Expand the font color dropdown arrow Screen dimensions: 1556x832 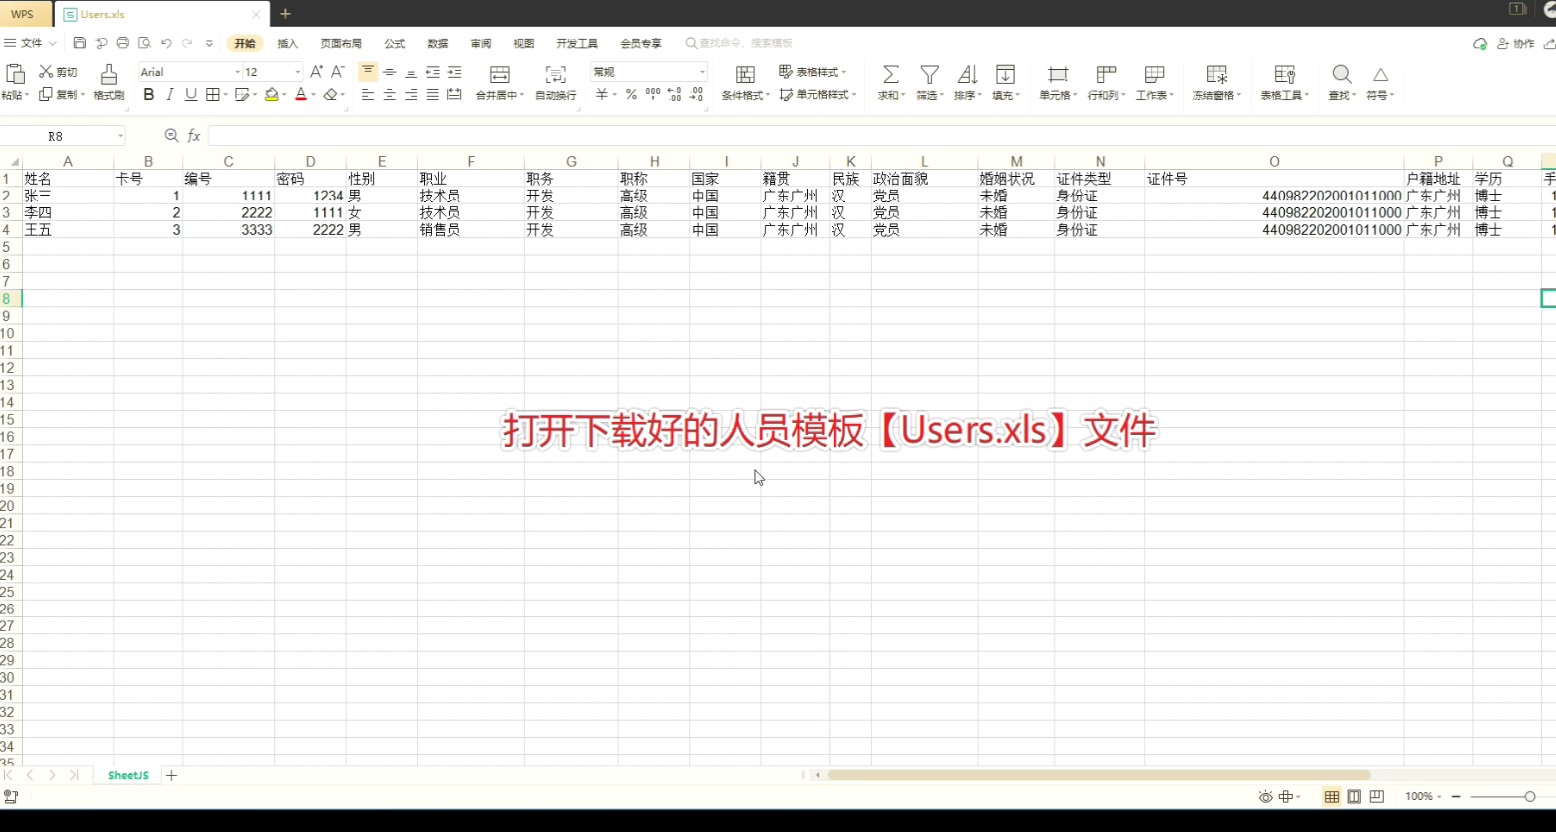pyautogui.click(x=313, y=95)
